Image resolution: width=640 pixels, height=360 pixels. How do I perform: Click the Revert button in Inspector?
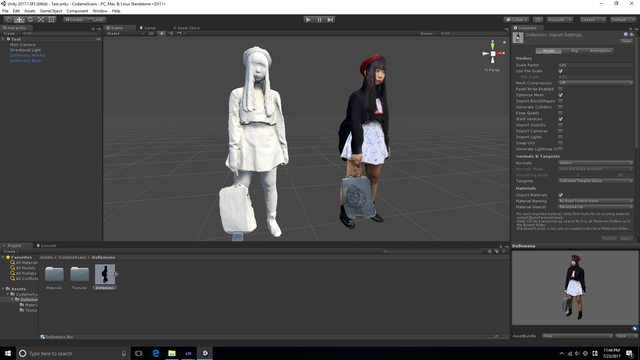(609, 238)
